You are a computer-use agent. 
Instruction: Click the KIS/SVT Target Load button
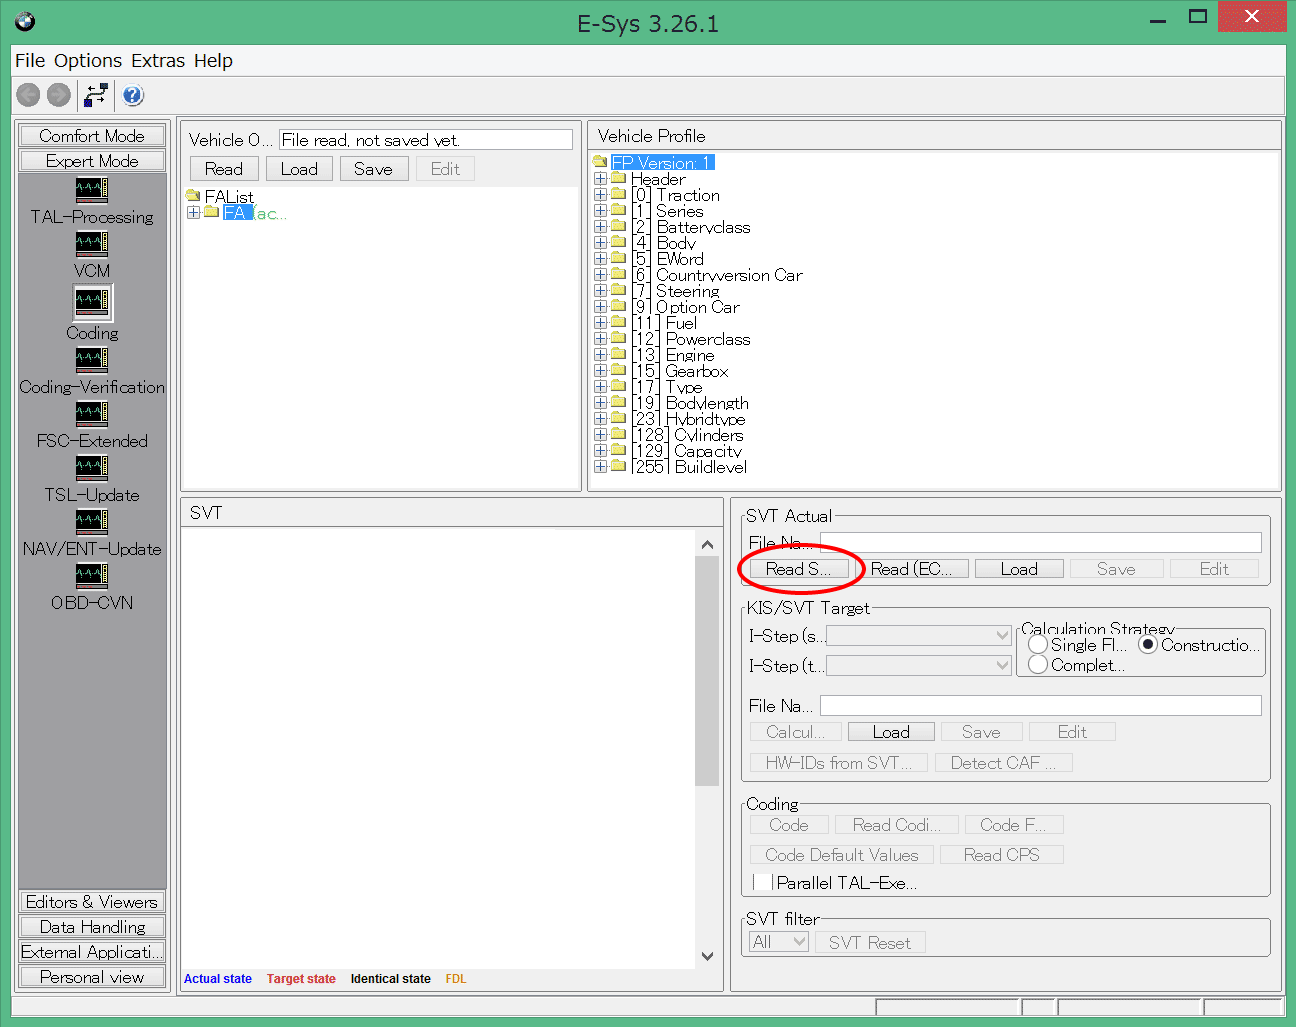tap(891, 732)
